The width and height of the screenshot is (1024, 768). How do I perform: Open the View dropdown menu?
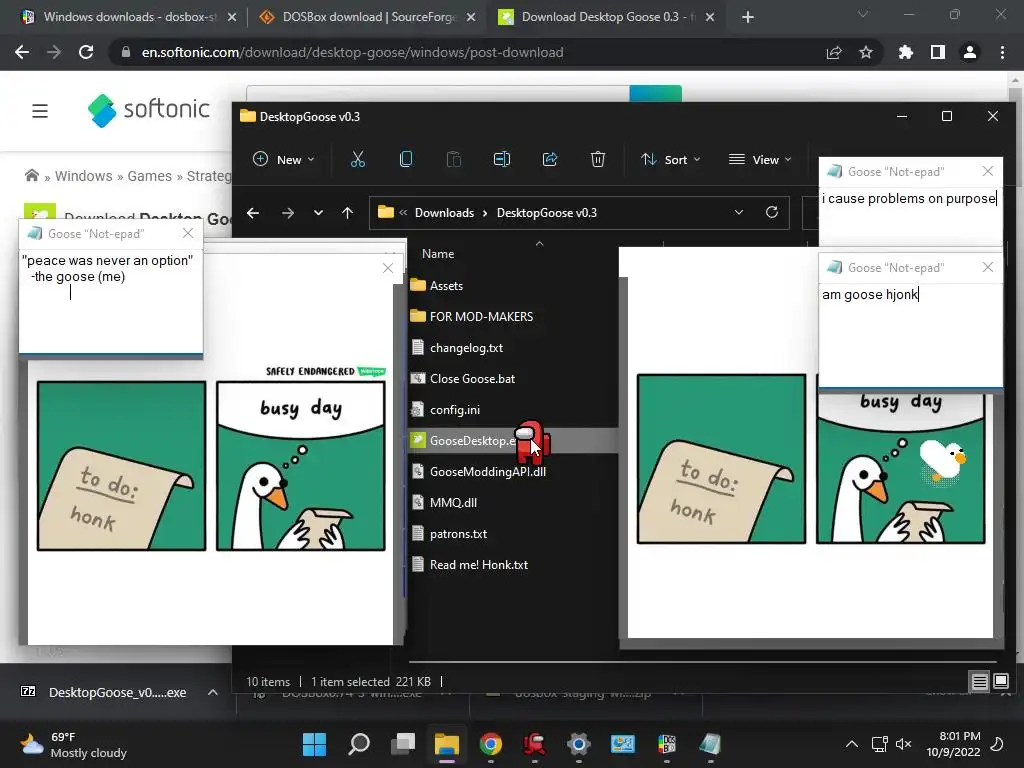760,159
